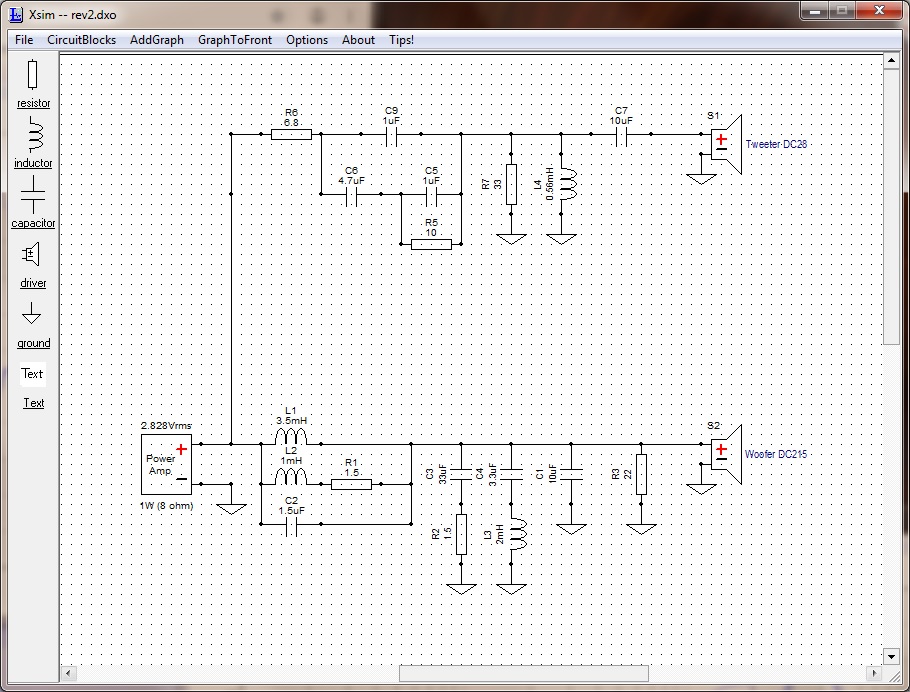The height and width of the screenshot is (692, 910).
Task: Open the About menu
Action: pyautogui.click(x=358, y=40)
